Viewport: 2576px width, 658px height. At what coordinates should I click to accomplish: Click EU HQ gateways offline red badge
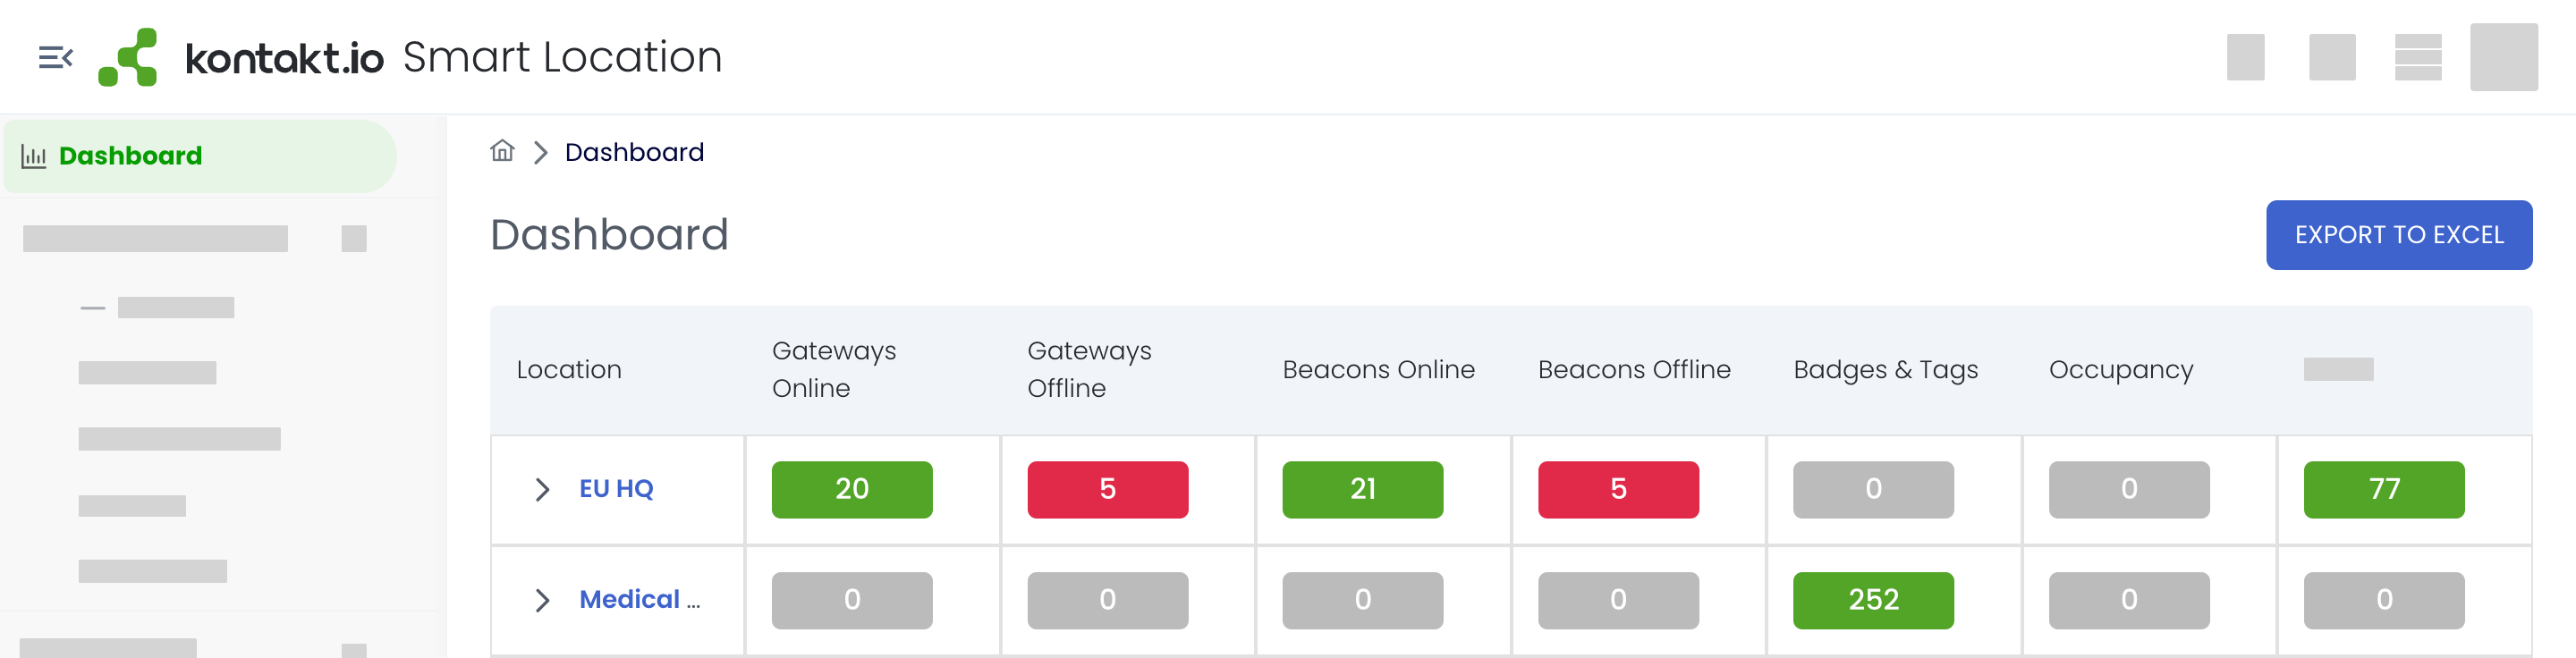pyautogui.click(x=1107, y=489)
